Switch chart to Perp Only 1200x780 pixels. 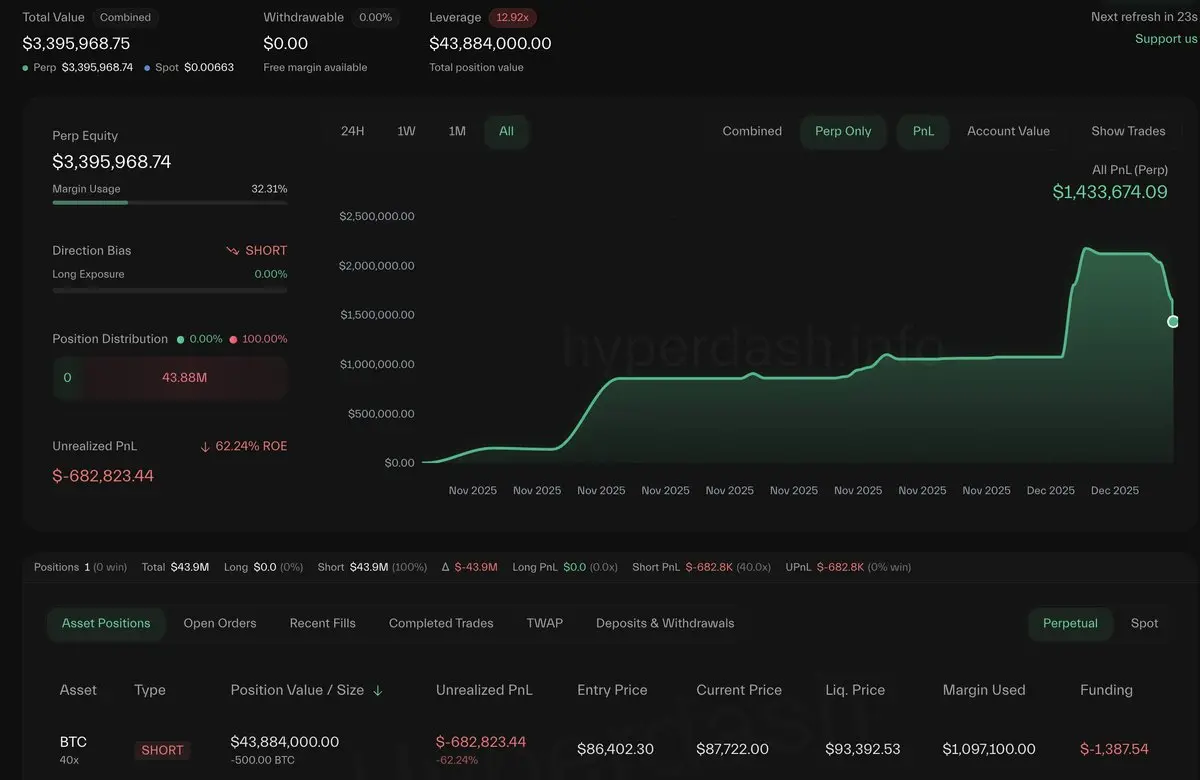point(843,131)
